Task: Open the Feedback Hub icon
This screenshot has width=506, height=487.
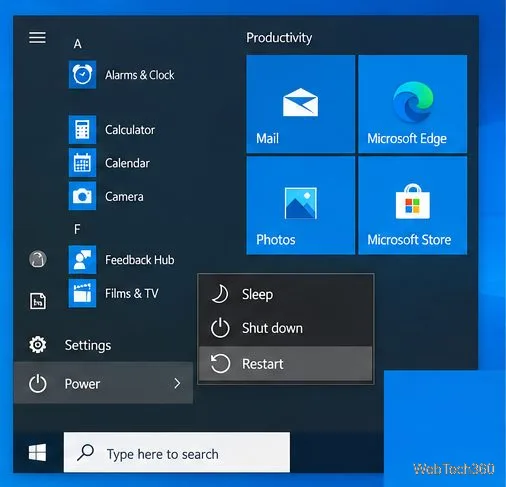Action: click(82, 260)
